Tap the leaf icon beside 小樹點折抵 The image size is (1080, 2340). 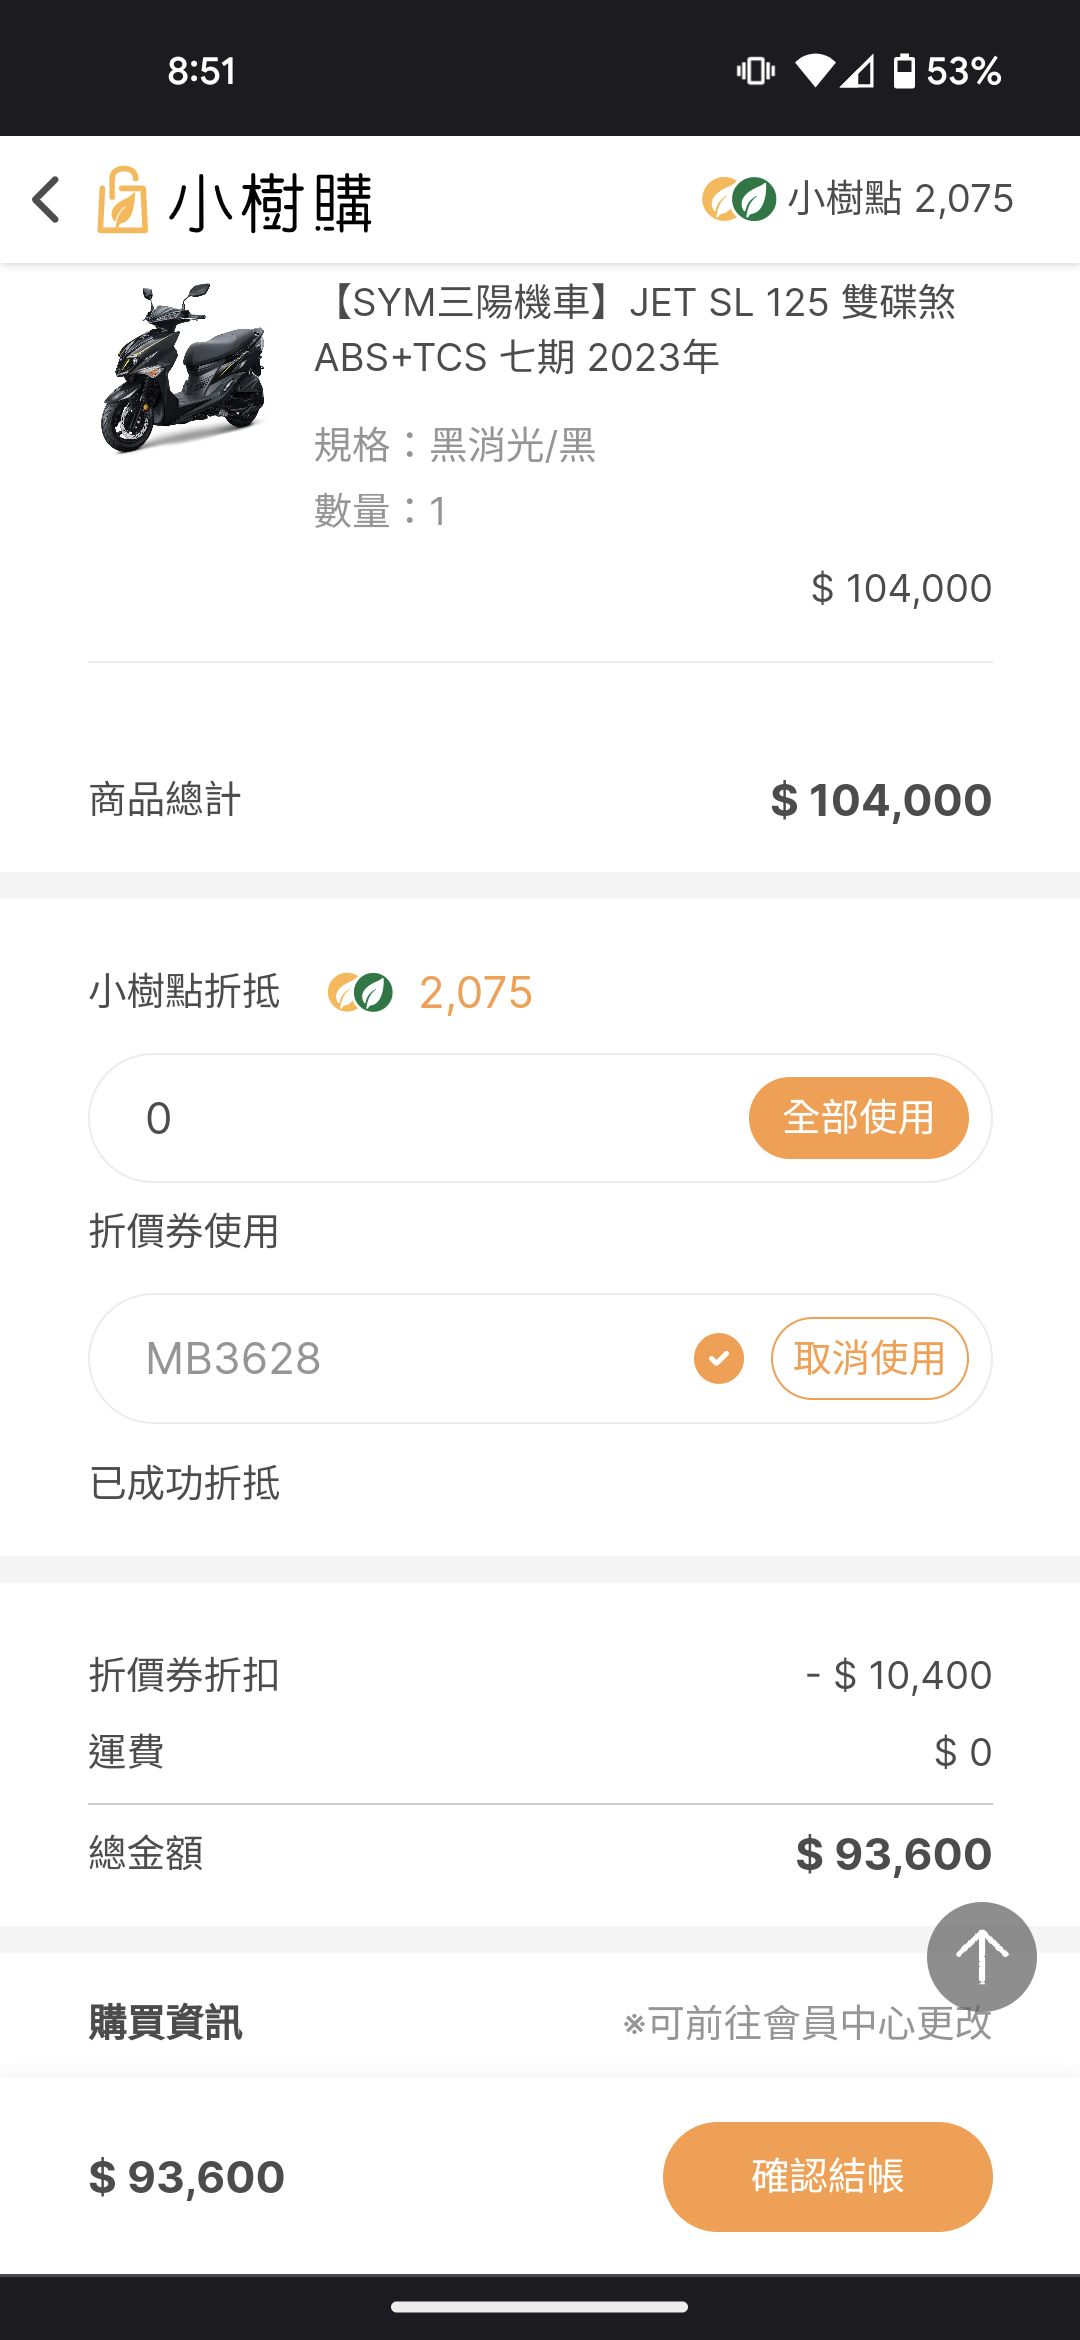coord(360,993)
